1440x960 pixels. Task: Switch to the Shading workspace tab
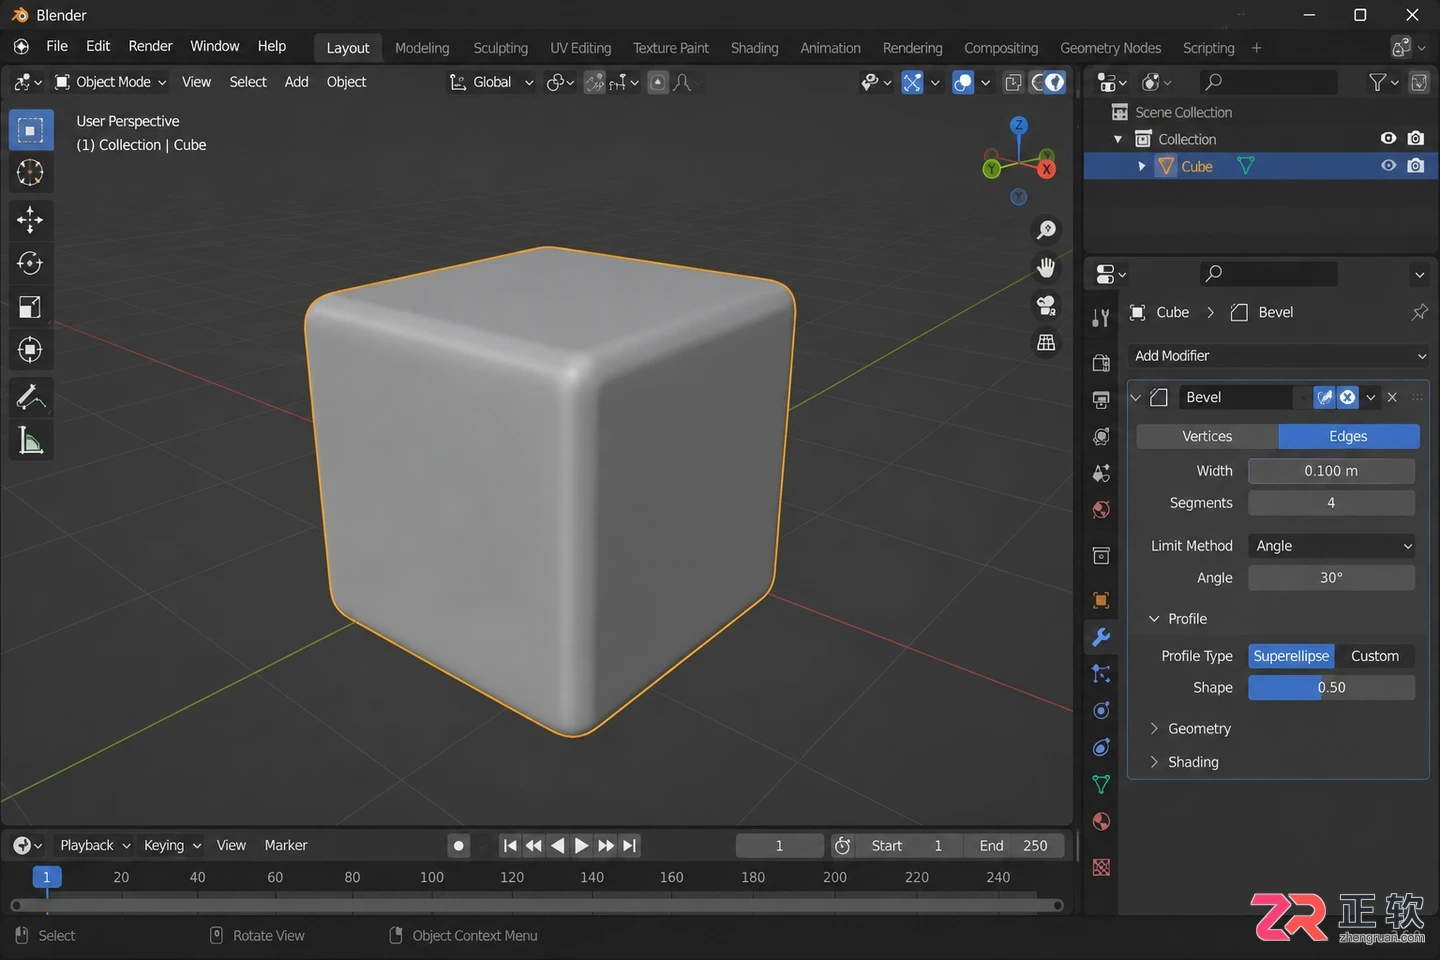(754, 48)
